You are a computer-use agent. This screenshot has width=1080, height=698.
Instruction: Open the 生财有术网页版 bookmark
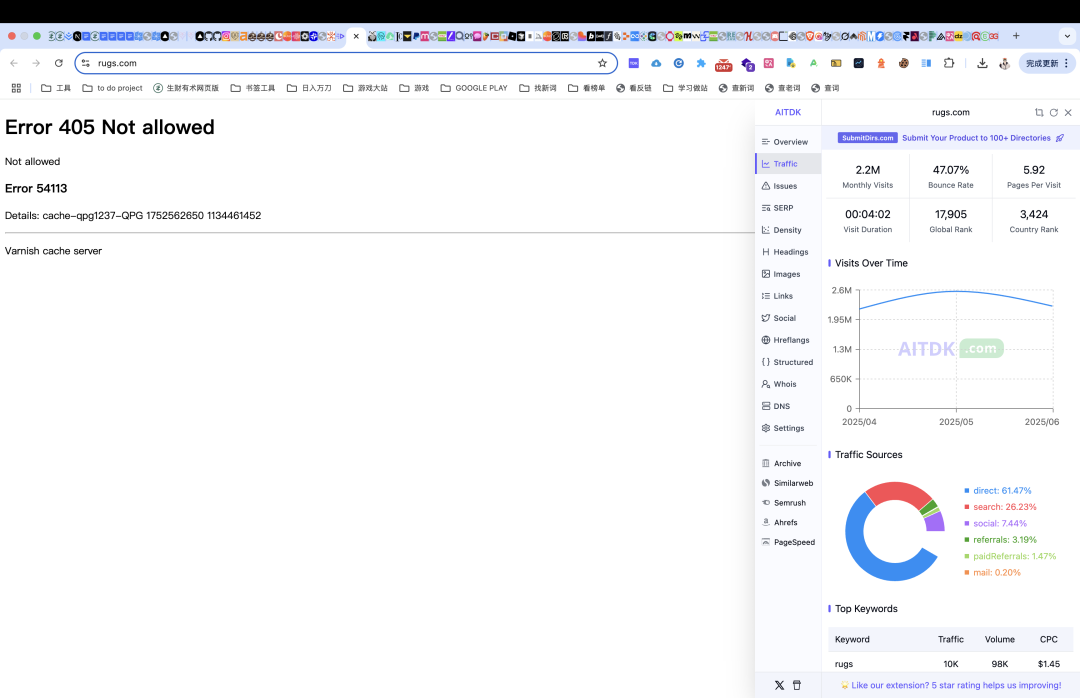pos(186,88)
